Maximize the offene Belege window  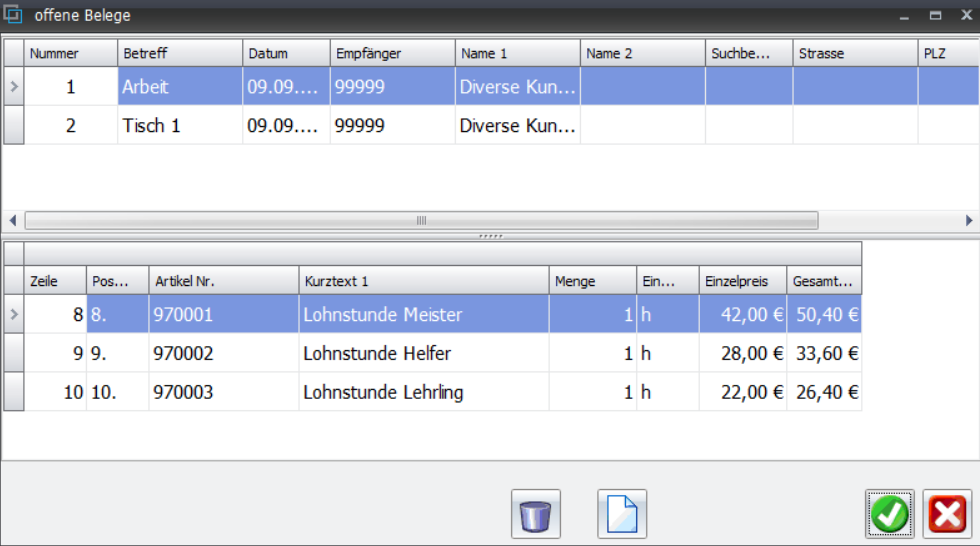click(x=936, y=16)
